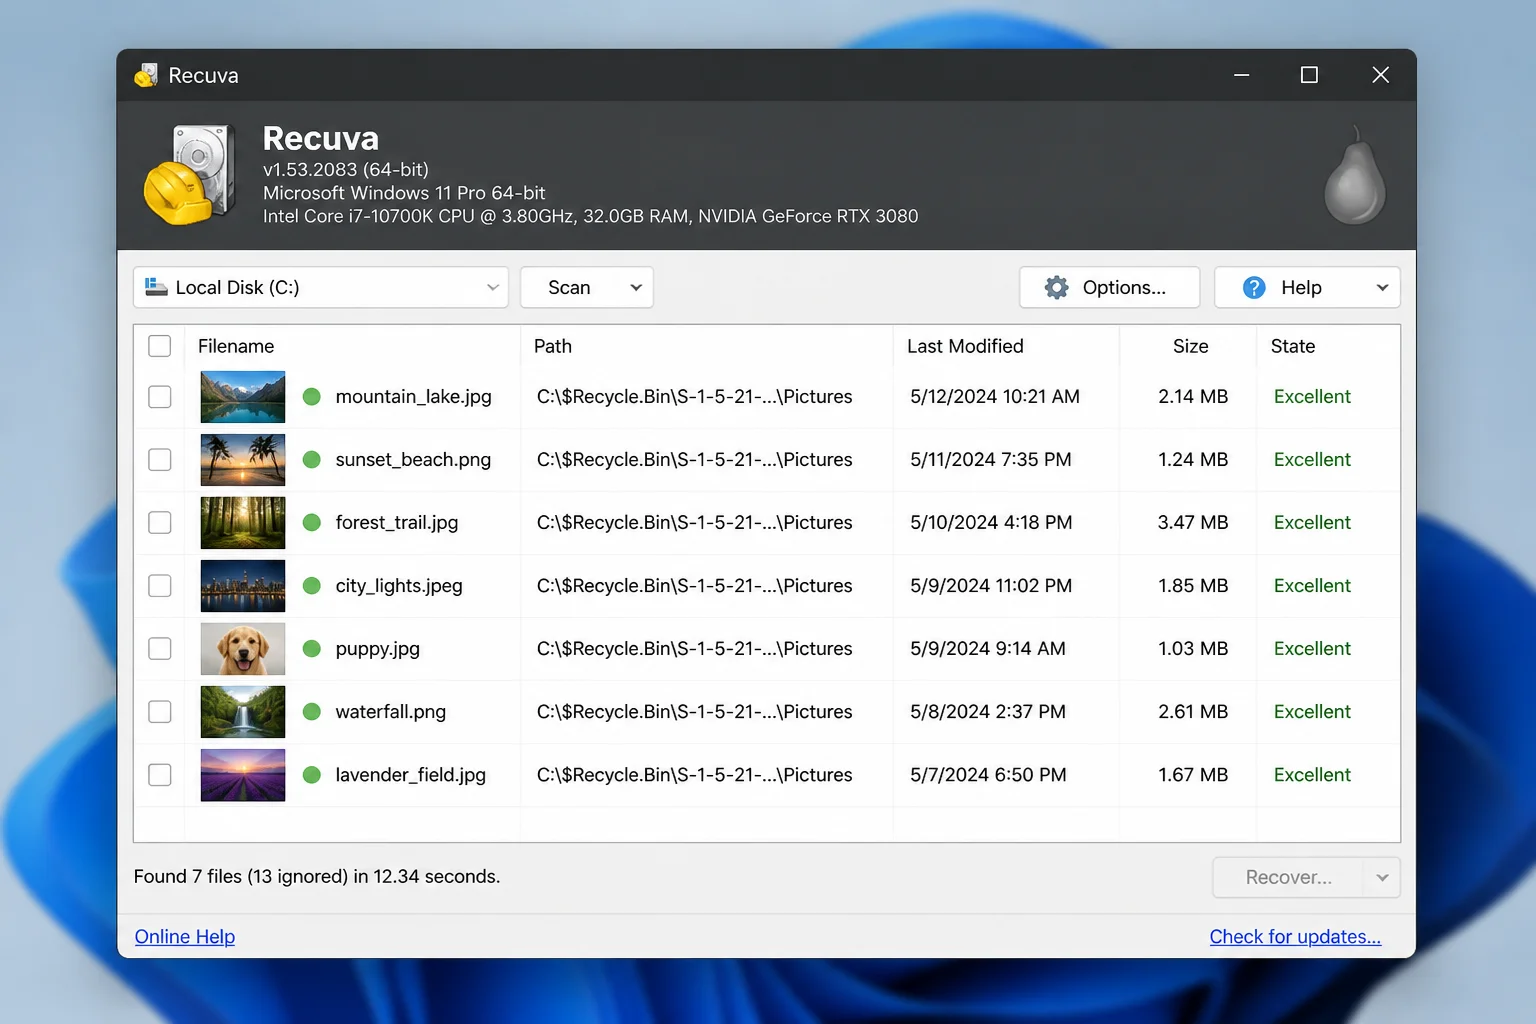Click the Options gear icon
This screenshot has width=1536, height=1024.
coord(1056,288)
